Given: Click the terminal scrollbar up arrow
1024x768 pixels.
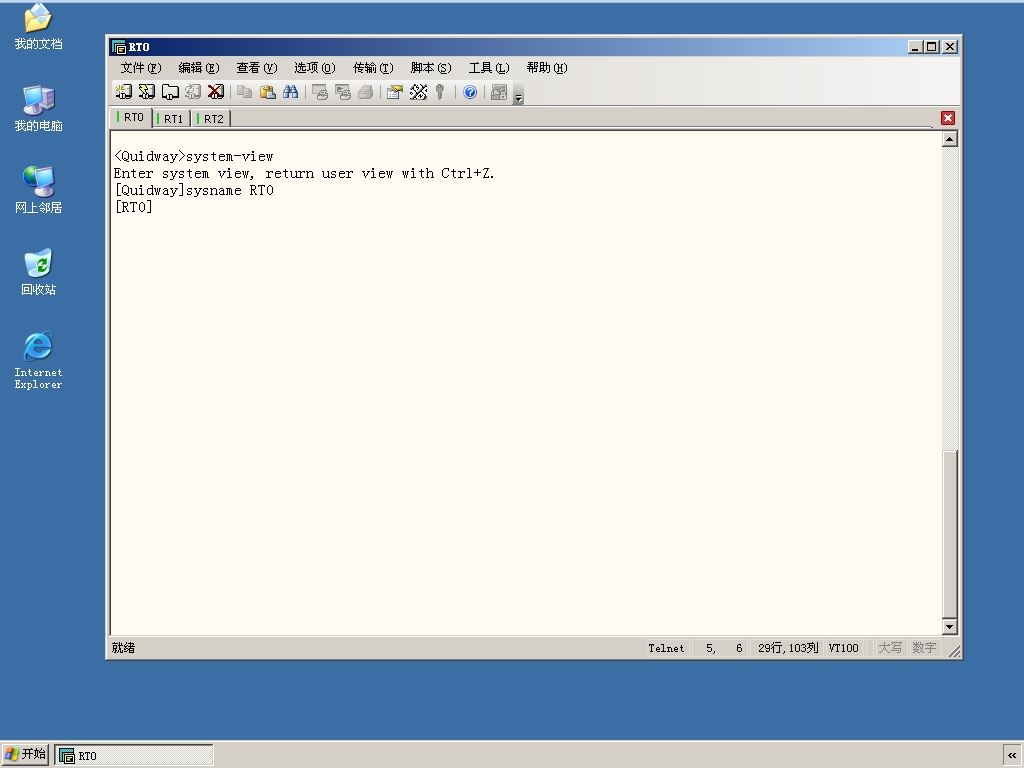Looking at the screenshot, I should 950,139.
